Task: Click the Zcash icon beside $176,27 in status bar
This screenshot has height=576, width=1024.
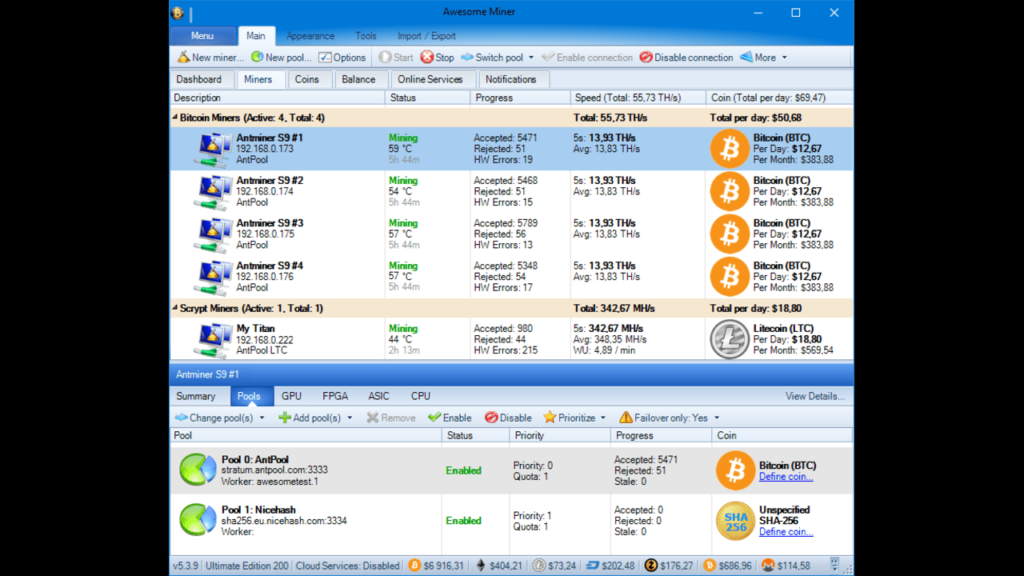Action: 650,566
